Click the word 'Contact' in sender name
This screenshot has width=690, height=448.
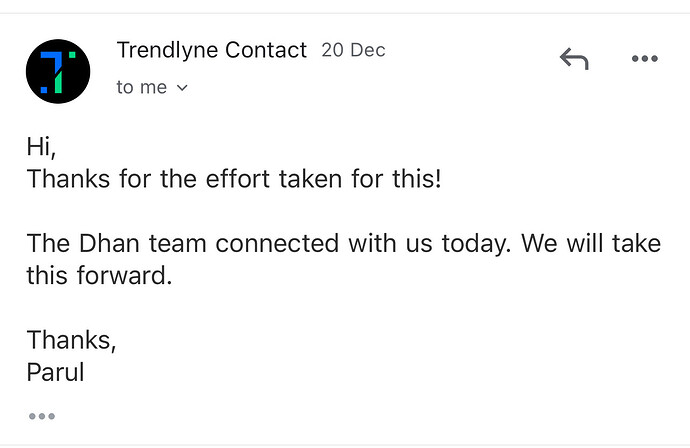[266, 50]
